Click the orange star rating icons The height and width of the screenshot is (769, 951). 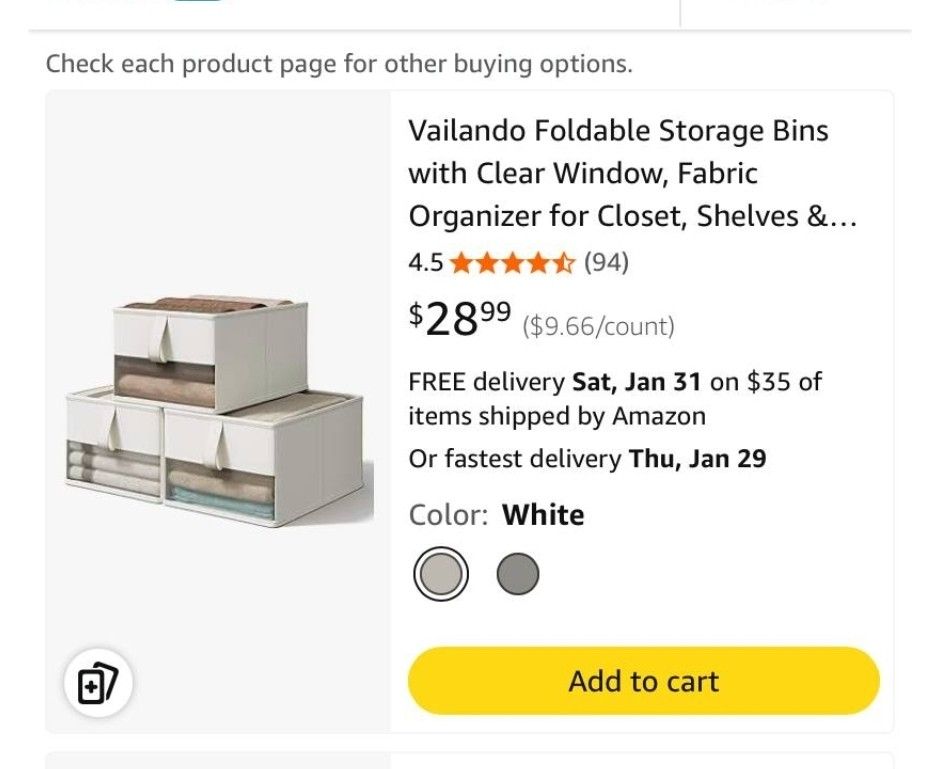(x=512, y=263)
